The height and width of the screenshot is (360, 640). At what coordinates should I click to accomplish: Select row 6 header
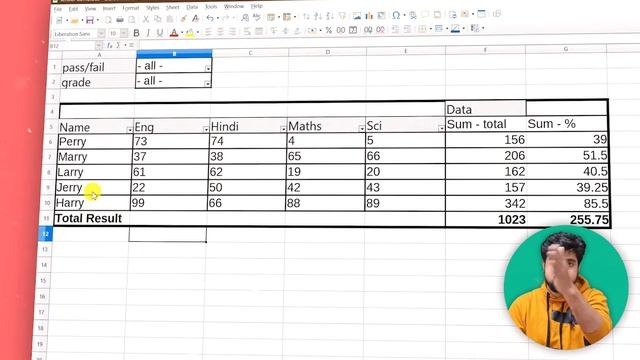pos(51,142)
